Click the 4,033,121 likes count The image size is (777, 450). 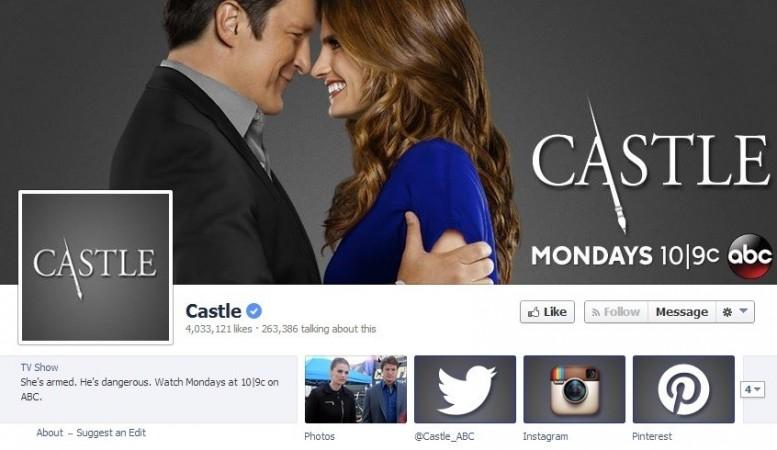[219, 329]
